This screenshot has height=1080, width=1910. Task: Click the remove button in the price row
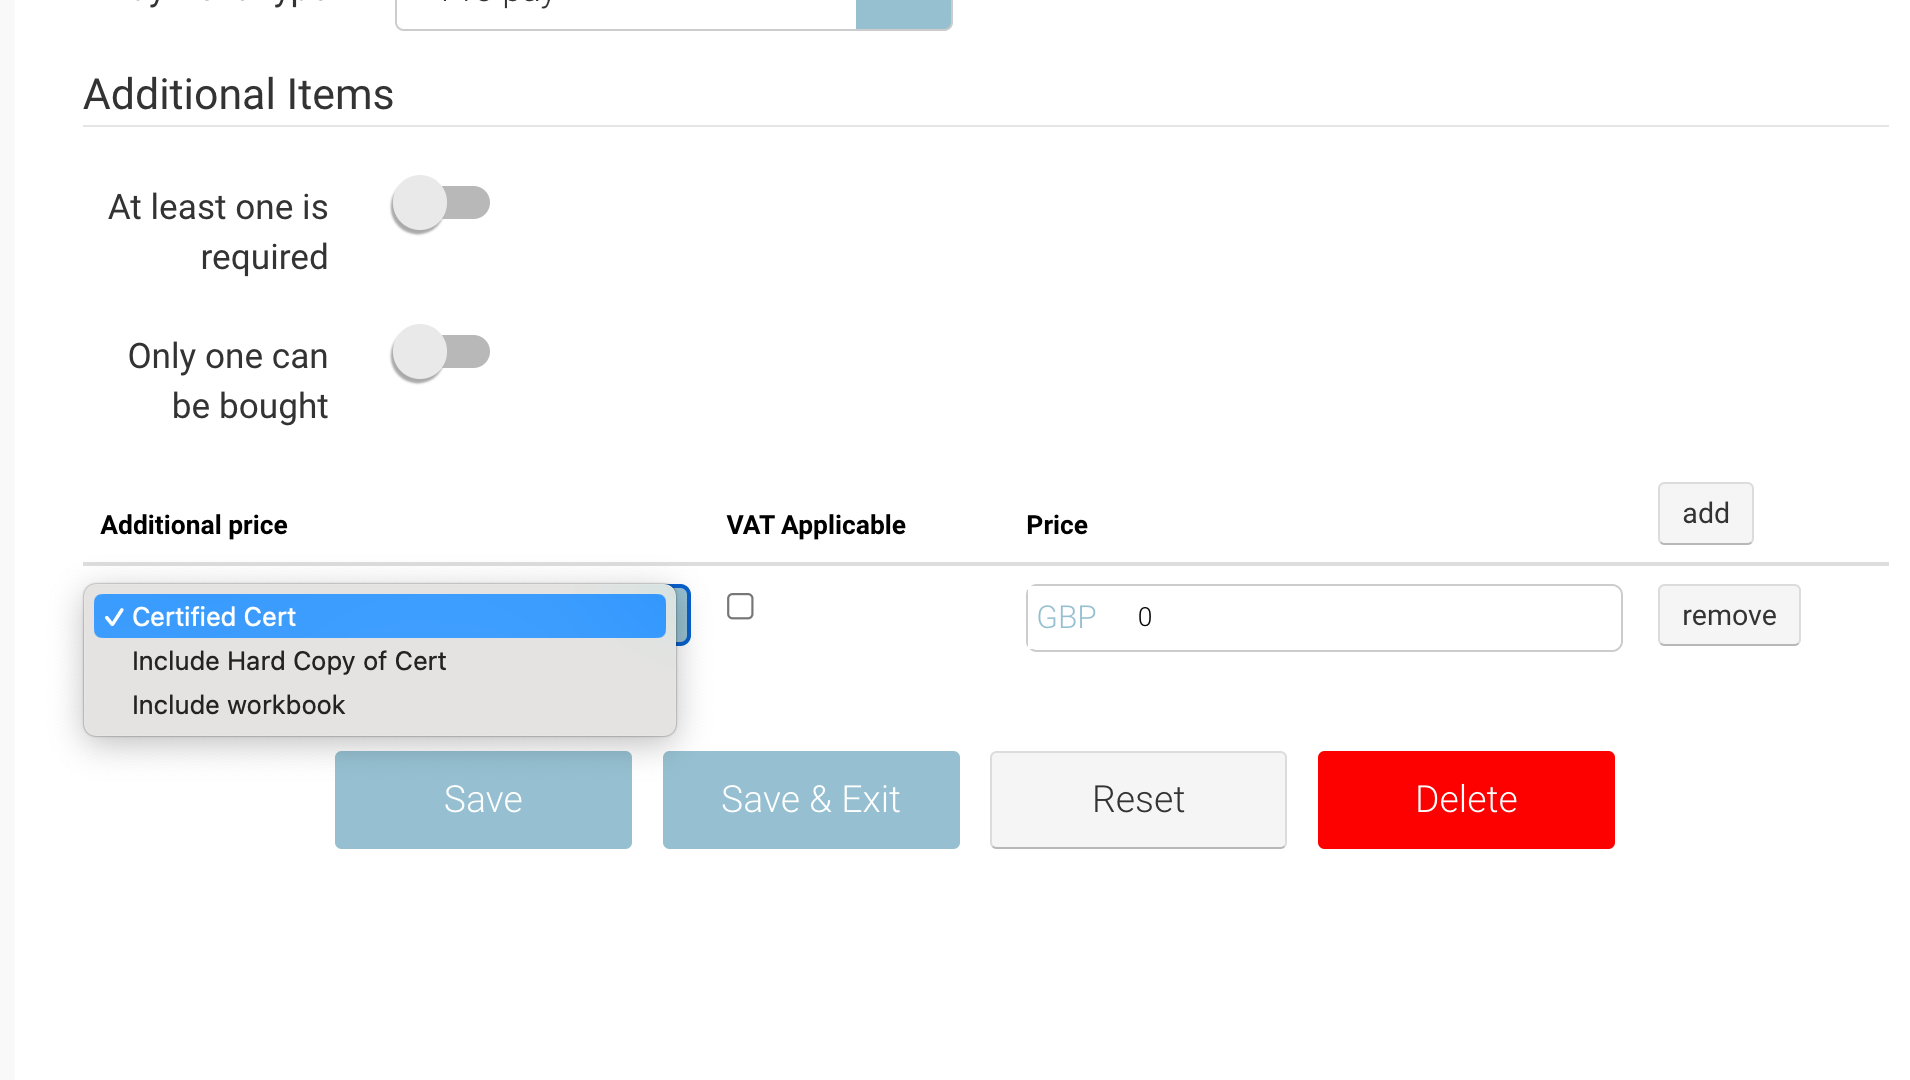(x=1728, y=615)
